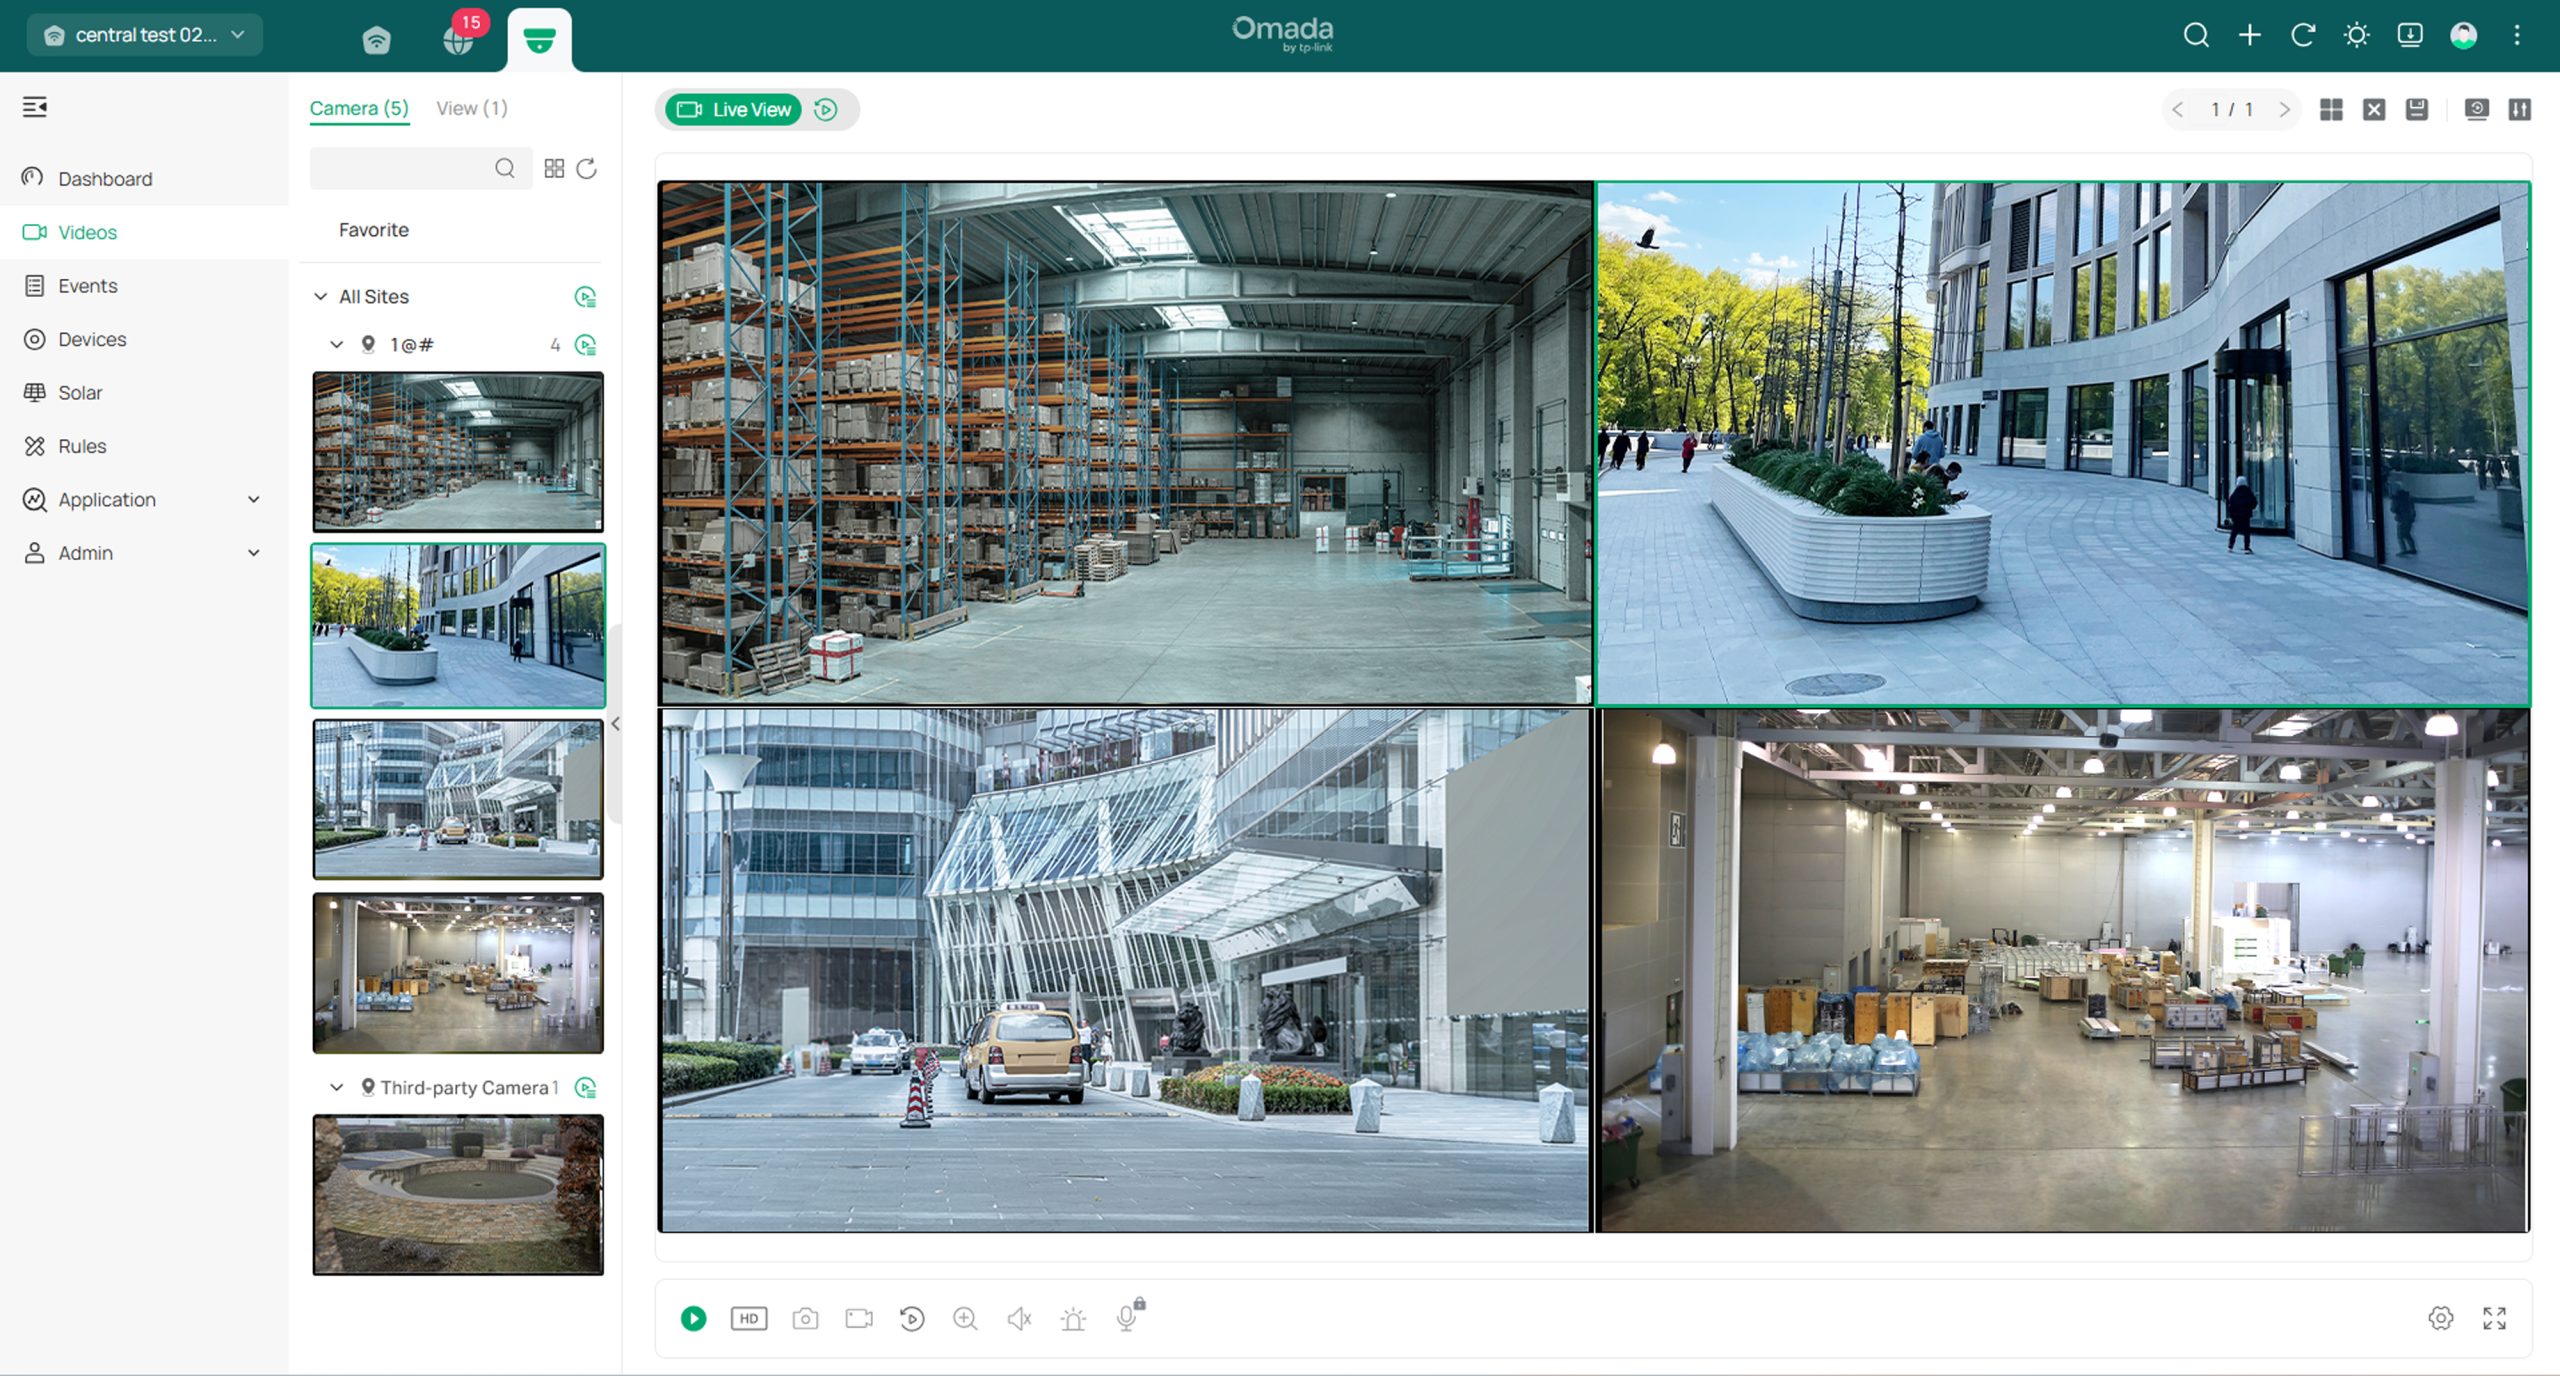Screen dimensions: 2560x1376
Task: Toggle two-way talk microphone
Action: coord(1127,1319)
